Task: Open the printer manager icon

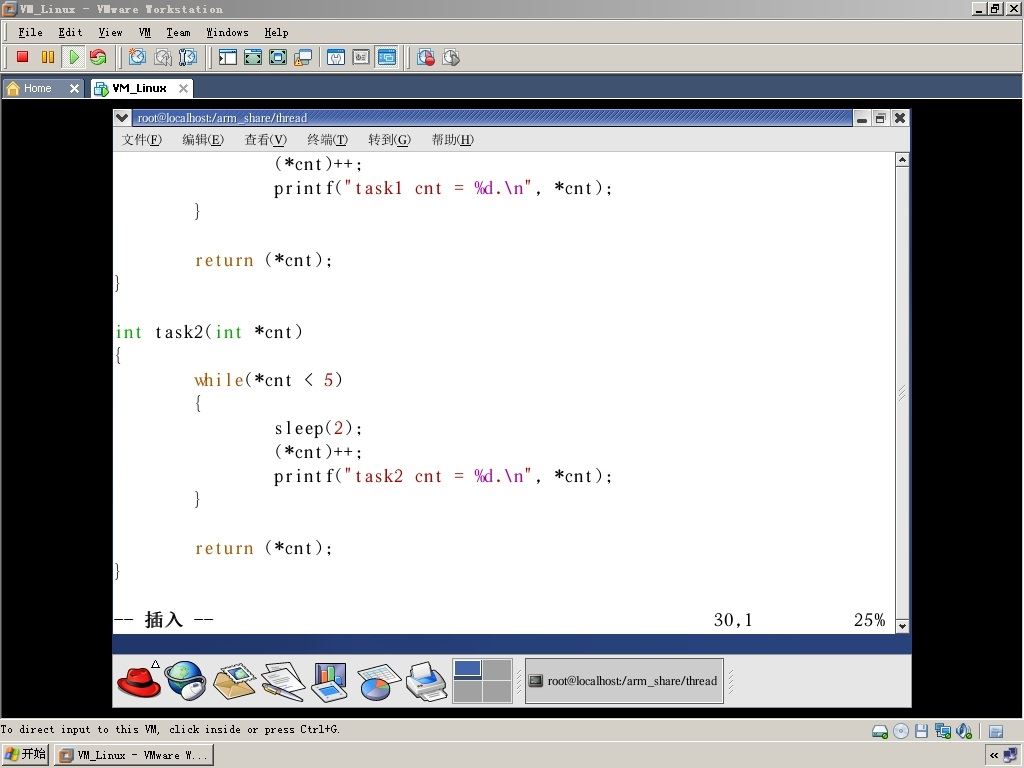Action: (x=426, y=680)
